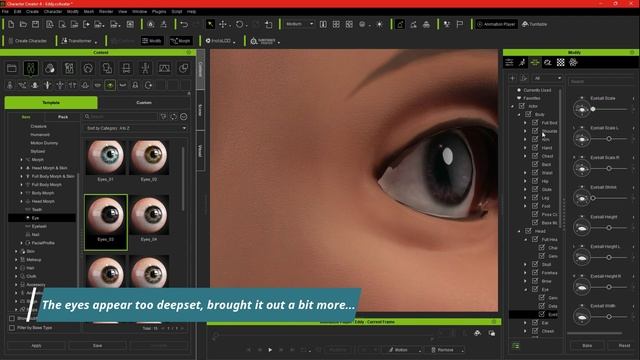640x360 pixels.
Task: Click the Save Project disk icon
Action: point(36,24)
